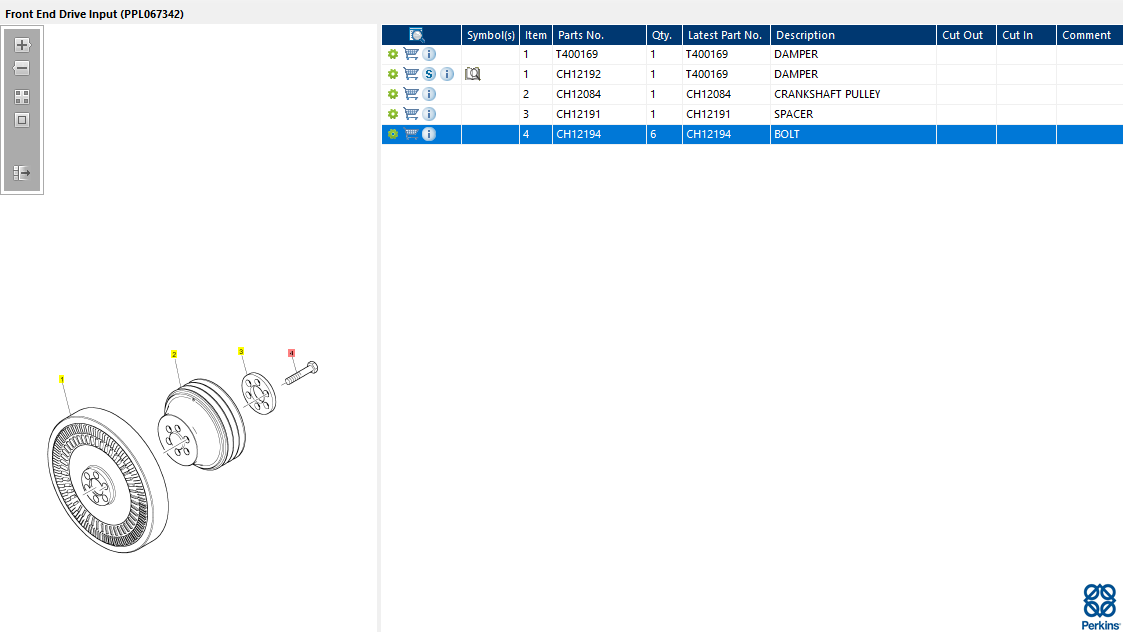Select CH12084 in Parts No. column
Image resolution: width=1123 pixels, height=632 pixels.
[x=579, y=94]
